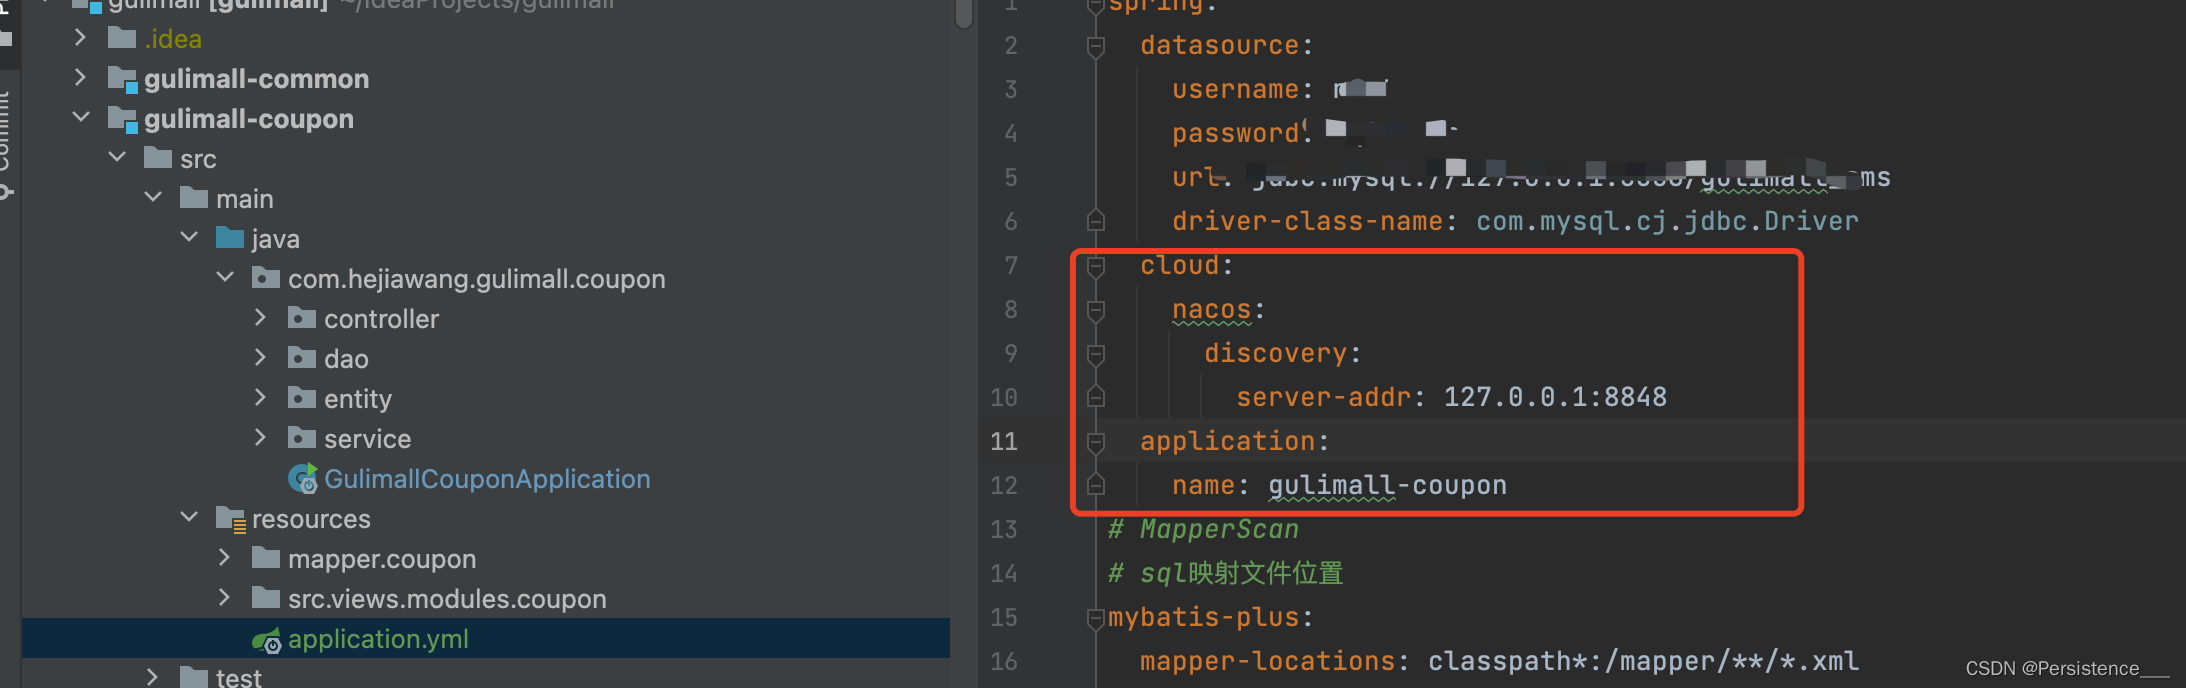
Task: Collapse the main folder chevron
Action: coord(153,198)
